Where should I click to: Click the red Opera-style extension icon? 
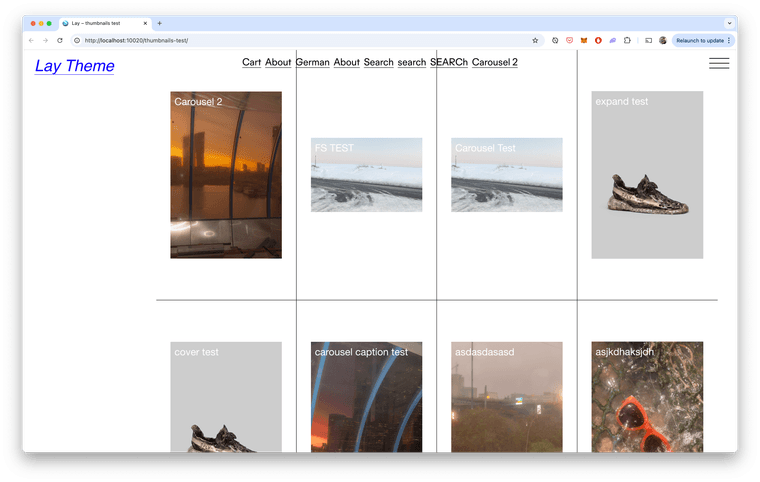pos(598,40)
